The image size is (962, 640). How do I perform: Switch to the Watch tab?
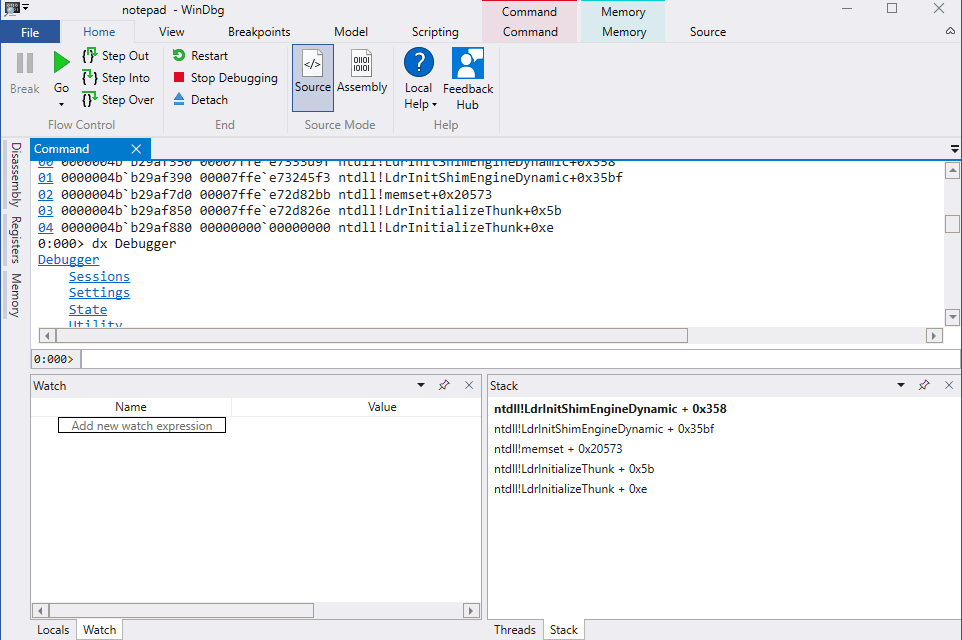(x=99, y=630)
